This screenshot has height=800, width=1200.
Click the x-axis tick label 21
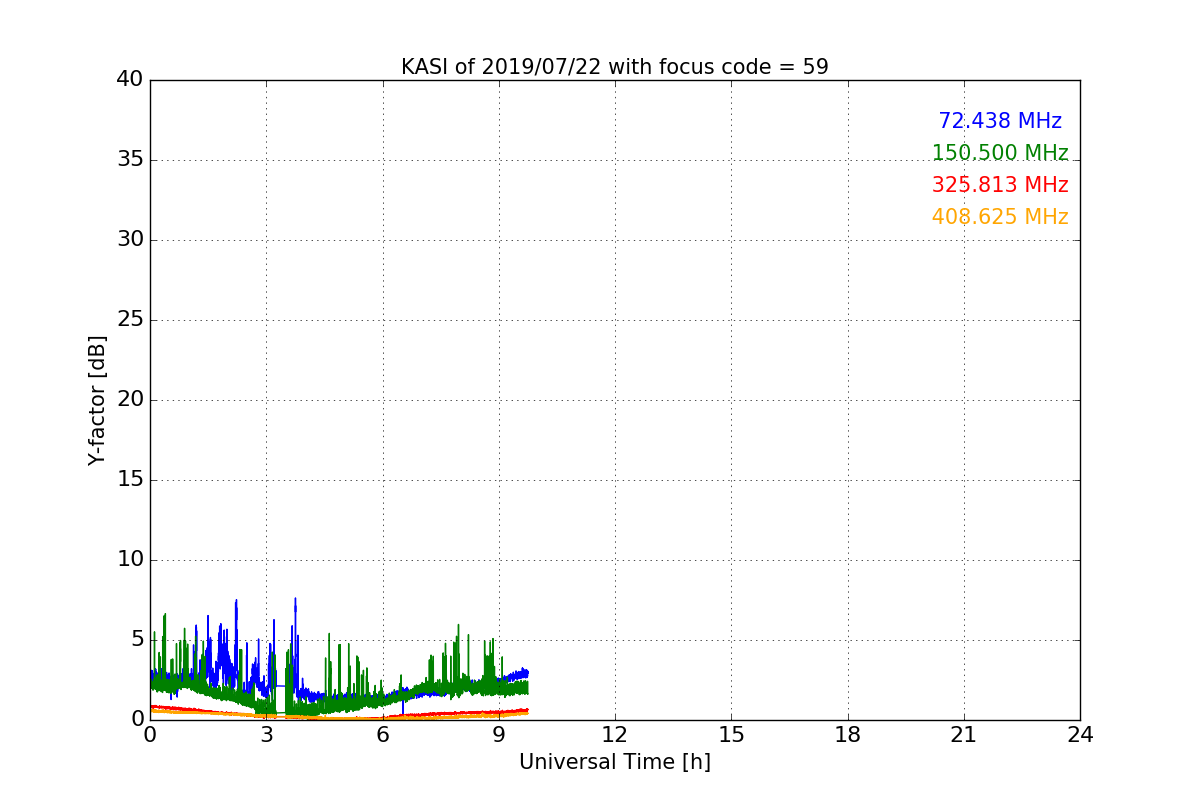pyautogui.click(x=964, y=734)
